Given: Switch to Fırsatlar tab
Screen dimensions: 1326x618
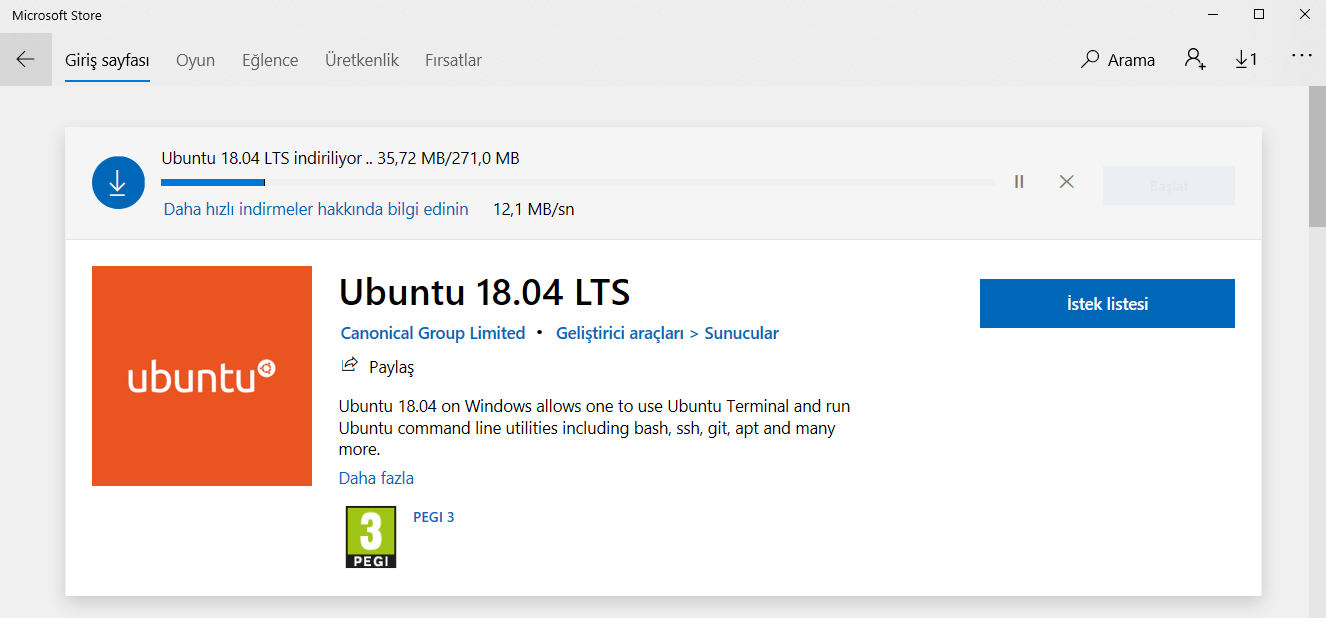Looking at the screenshot, I should pos(453,60).
